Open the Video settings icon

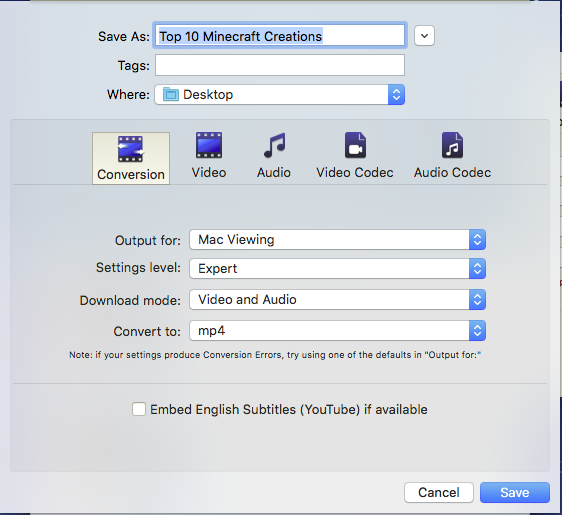pyautogui.click(x=209, y=145)
